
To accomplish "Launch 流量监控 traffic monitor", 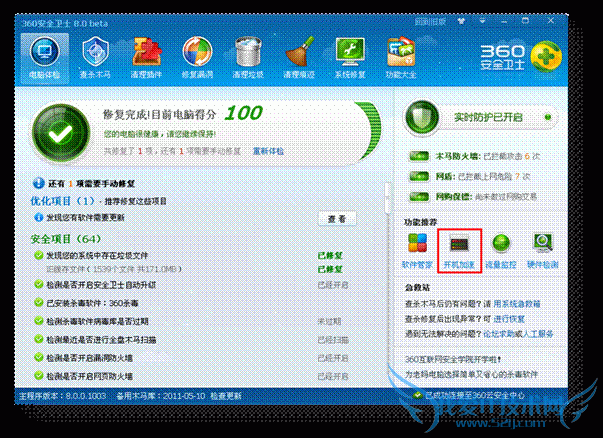I will (501, 251).
